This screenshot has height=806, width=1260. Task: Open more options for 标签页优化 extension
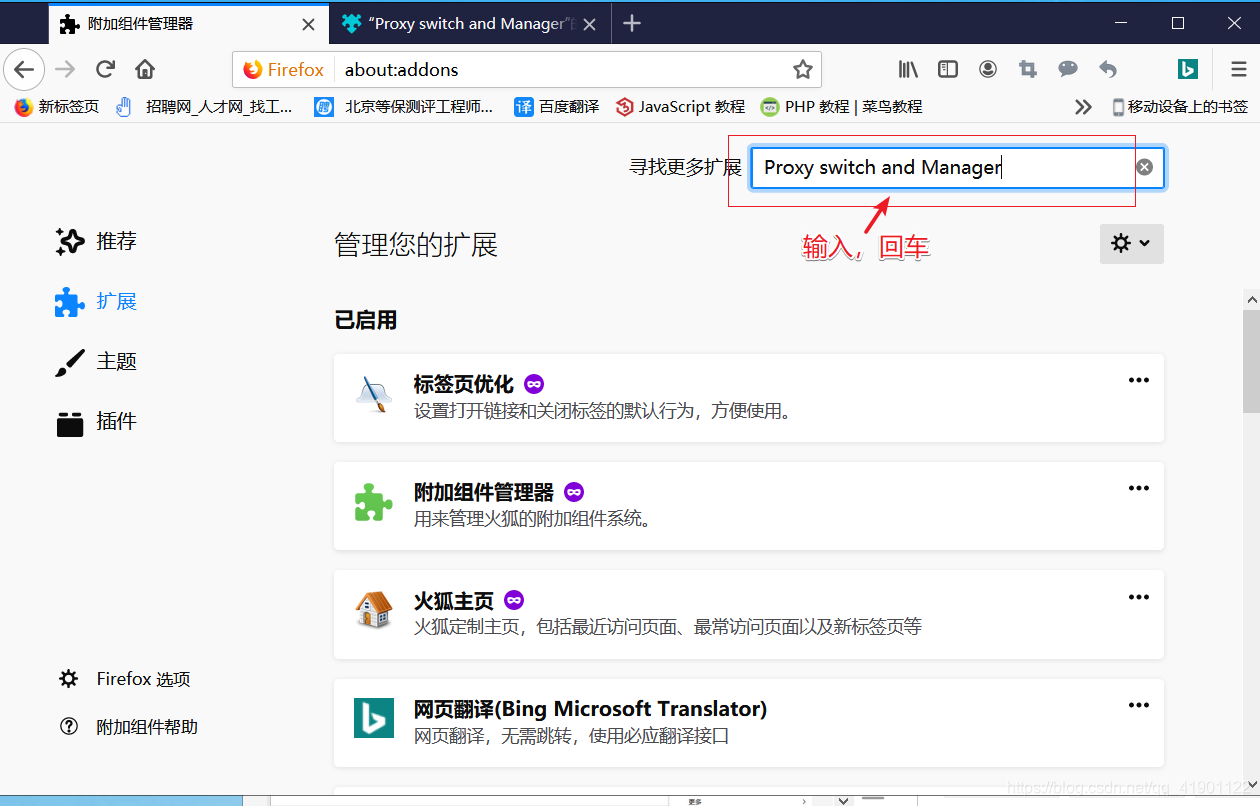click(x=1139, y=379)
